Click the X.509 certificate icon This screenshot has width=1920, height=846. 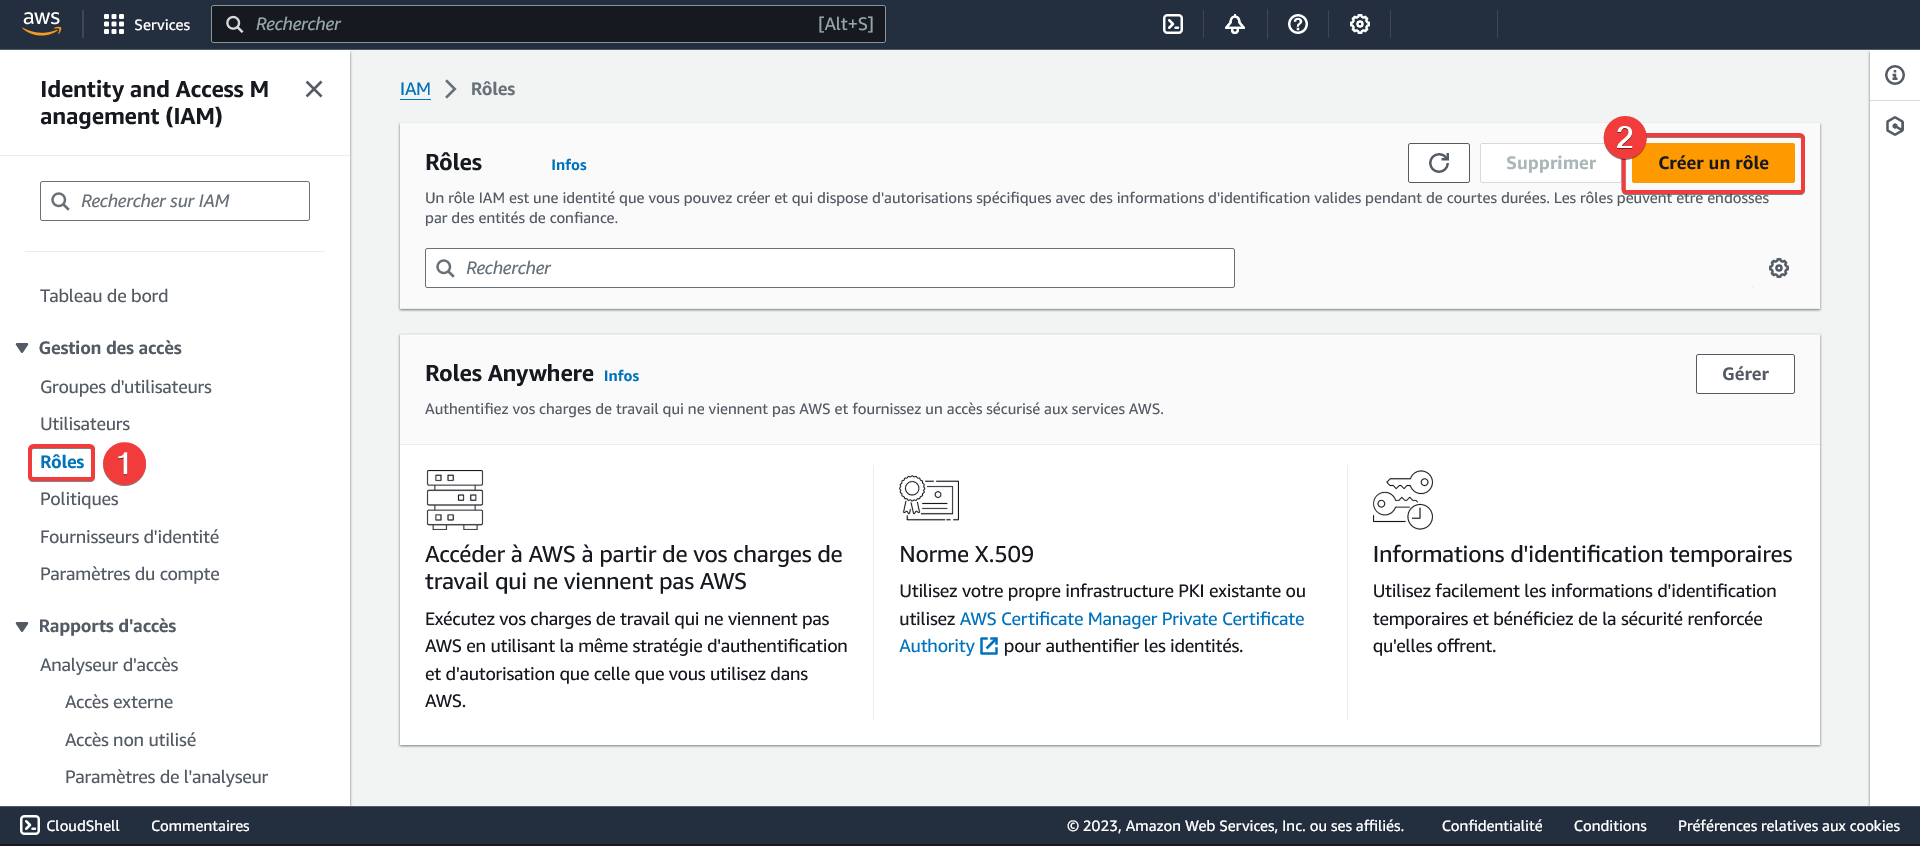coord(929,498)
